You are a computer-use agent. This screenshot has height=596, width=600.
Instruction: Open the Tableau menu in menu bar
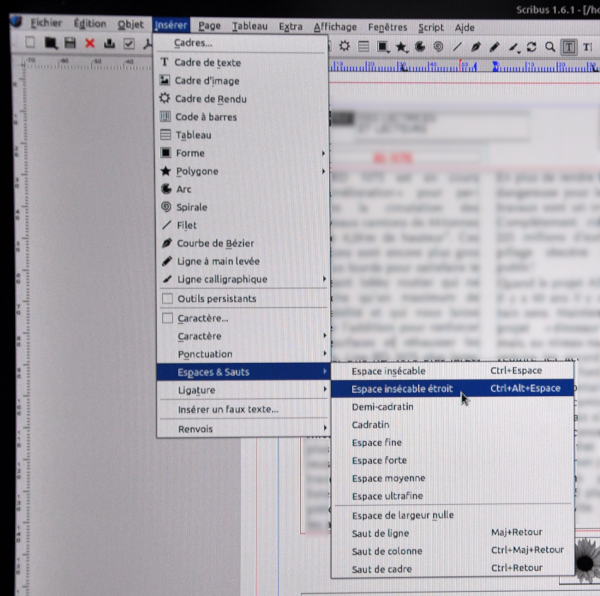point(250,25)
